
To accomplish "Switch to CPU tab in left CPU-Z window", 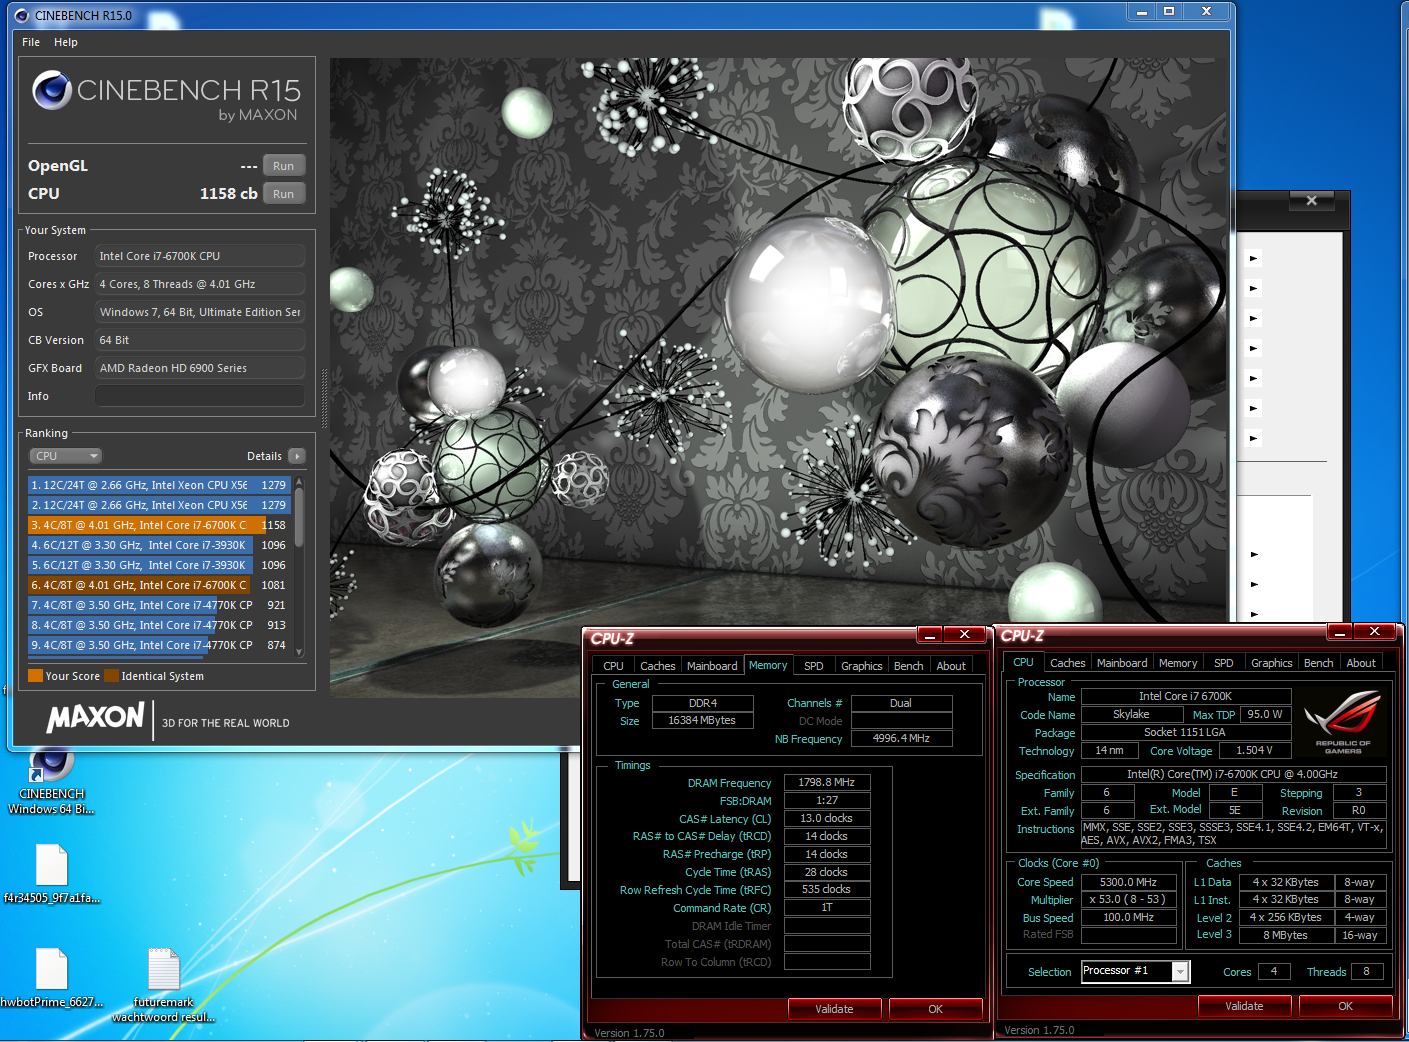I will click(x=613, y=666).
